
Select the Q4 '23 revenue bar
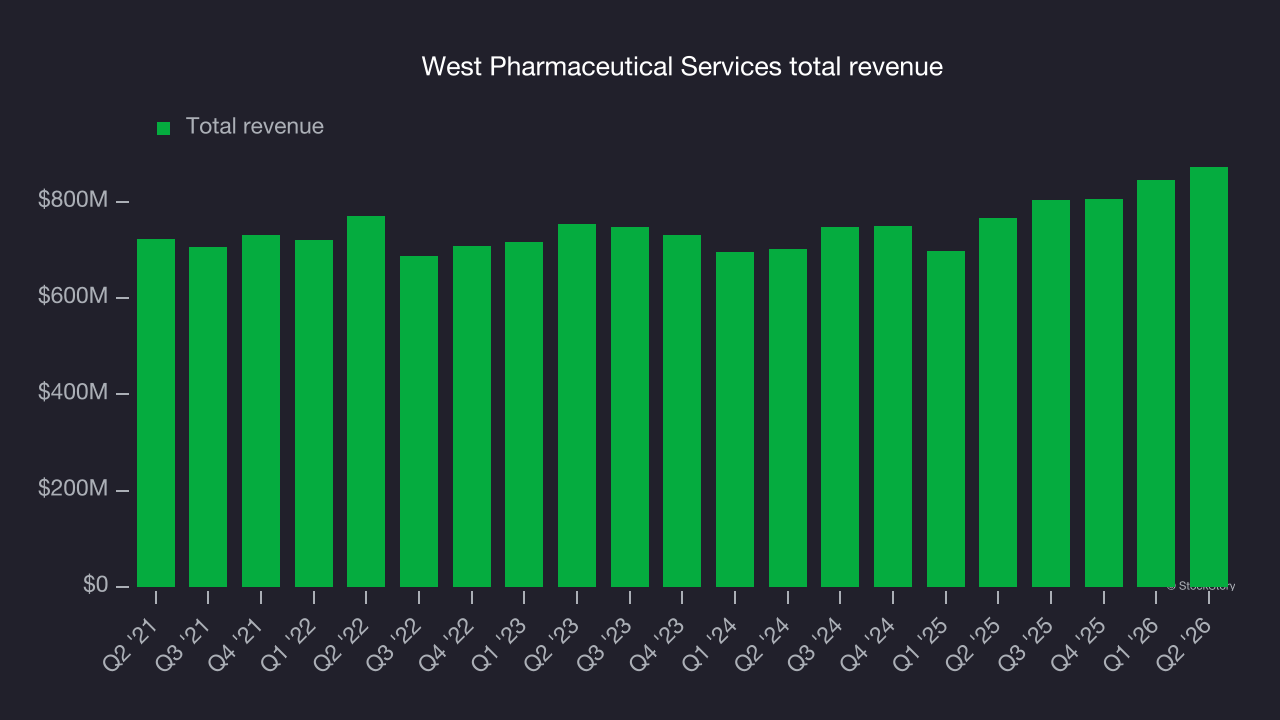click(682, 411)
